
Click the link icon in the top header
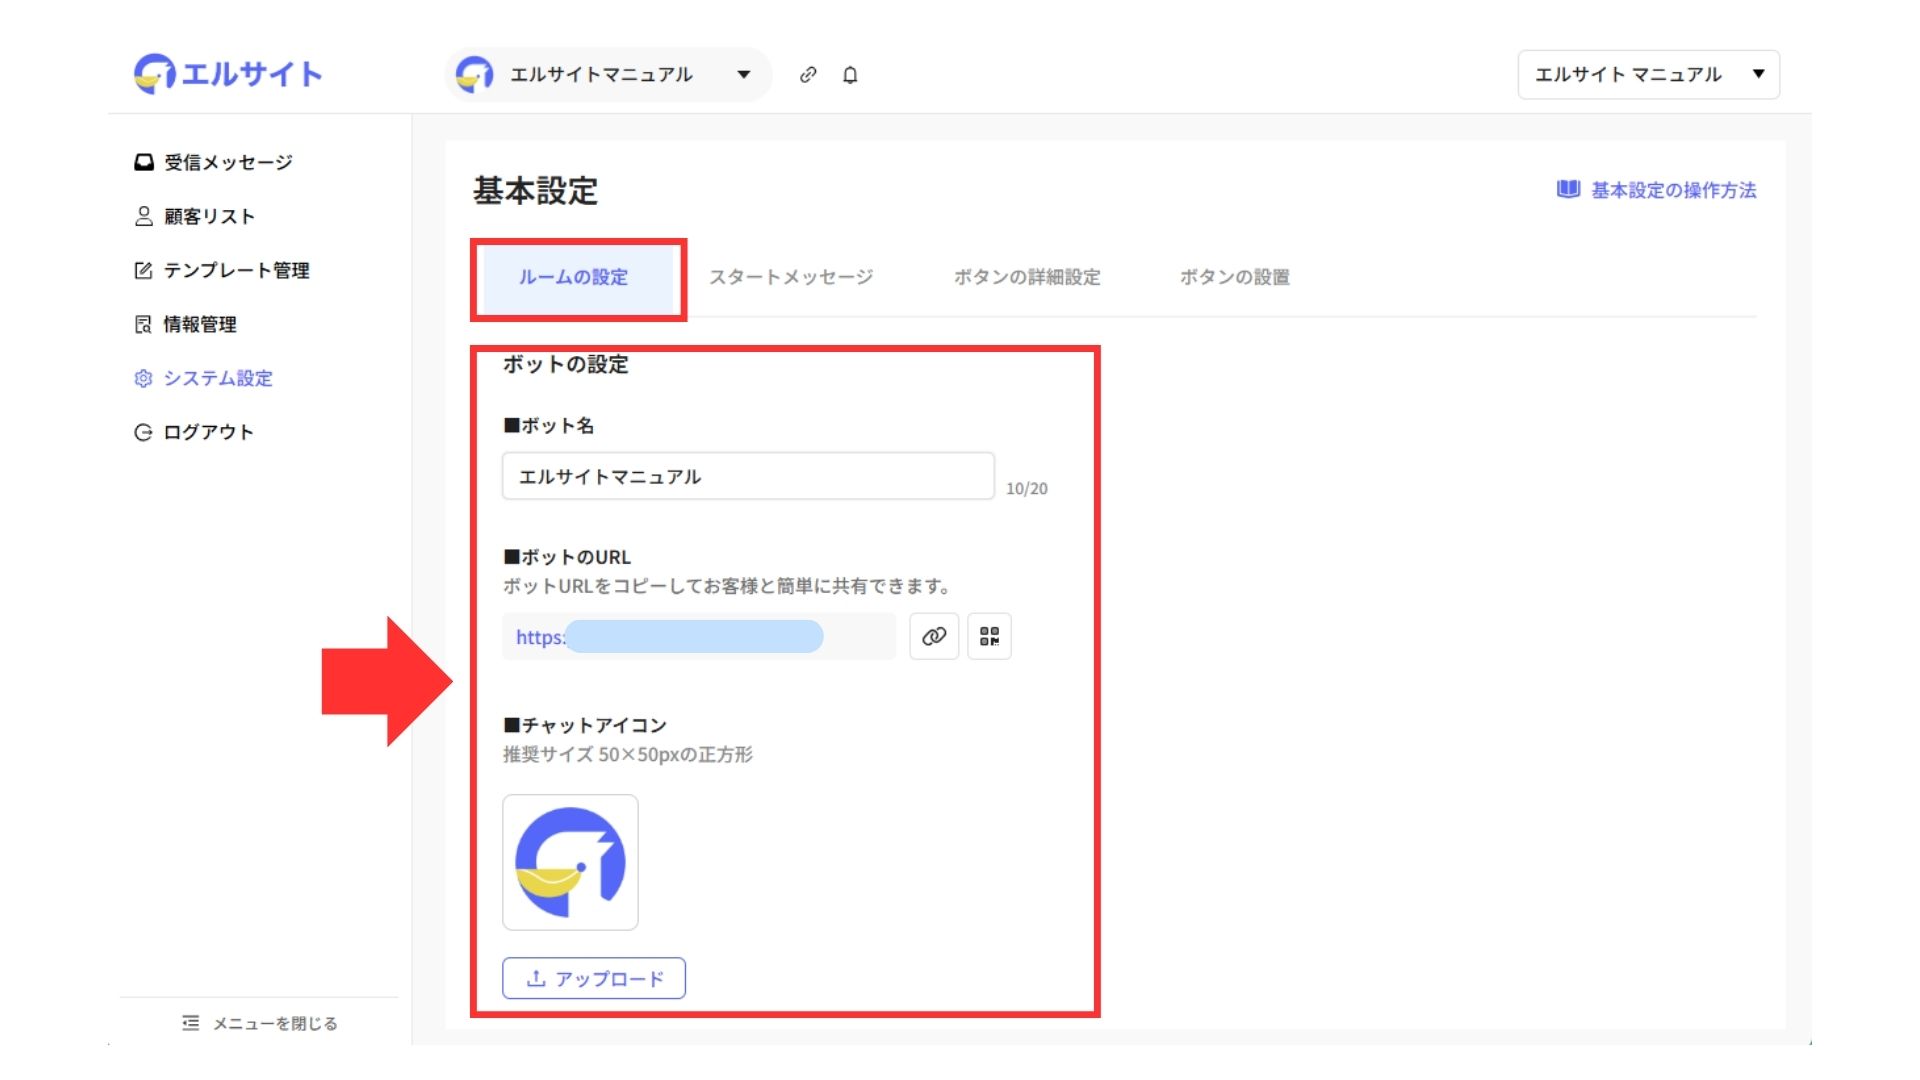point(808,75)
